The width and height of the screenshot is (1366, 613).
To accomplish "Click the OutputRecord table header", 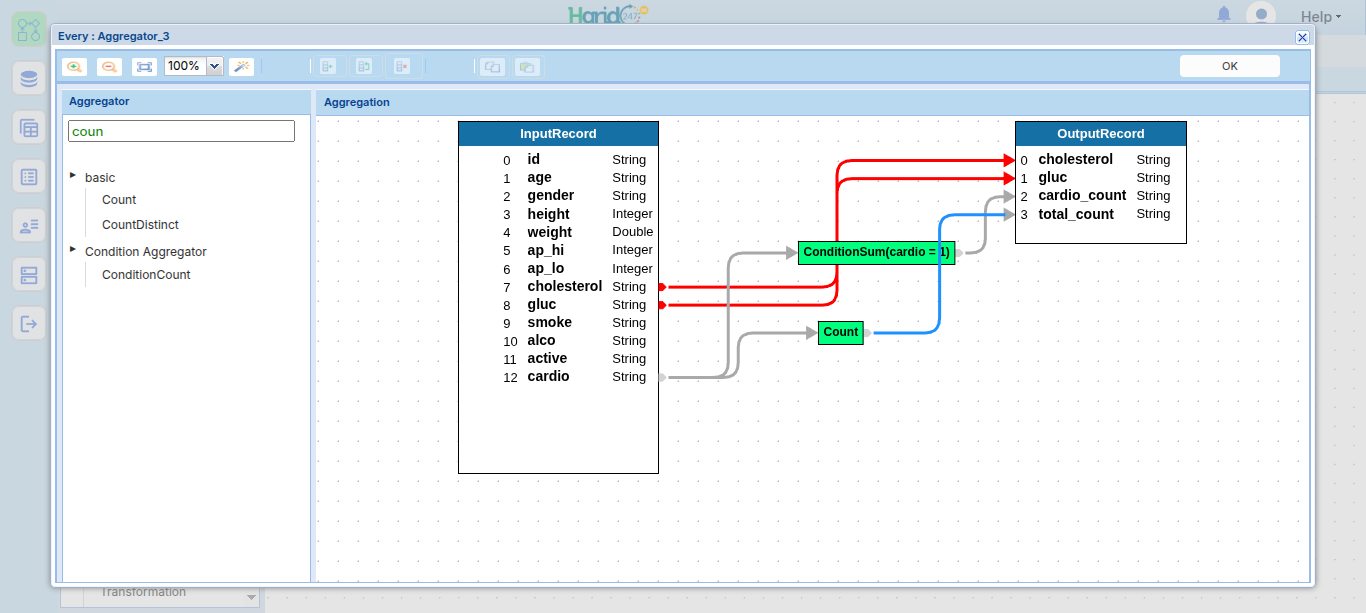I will [x=1100, y=134].
